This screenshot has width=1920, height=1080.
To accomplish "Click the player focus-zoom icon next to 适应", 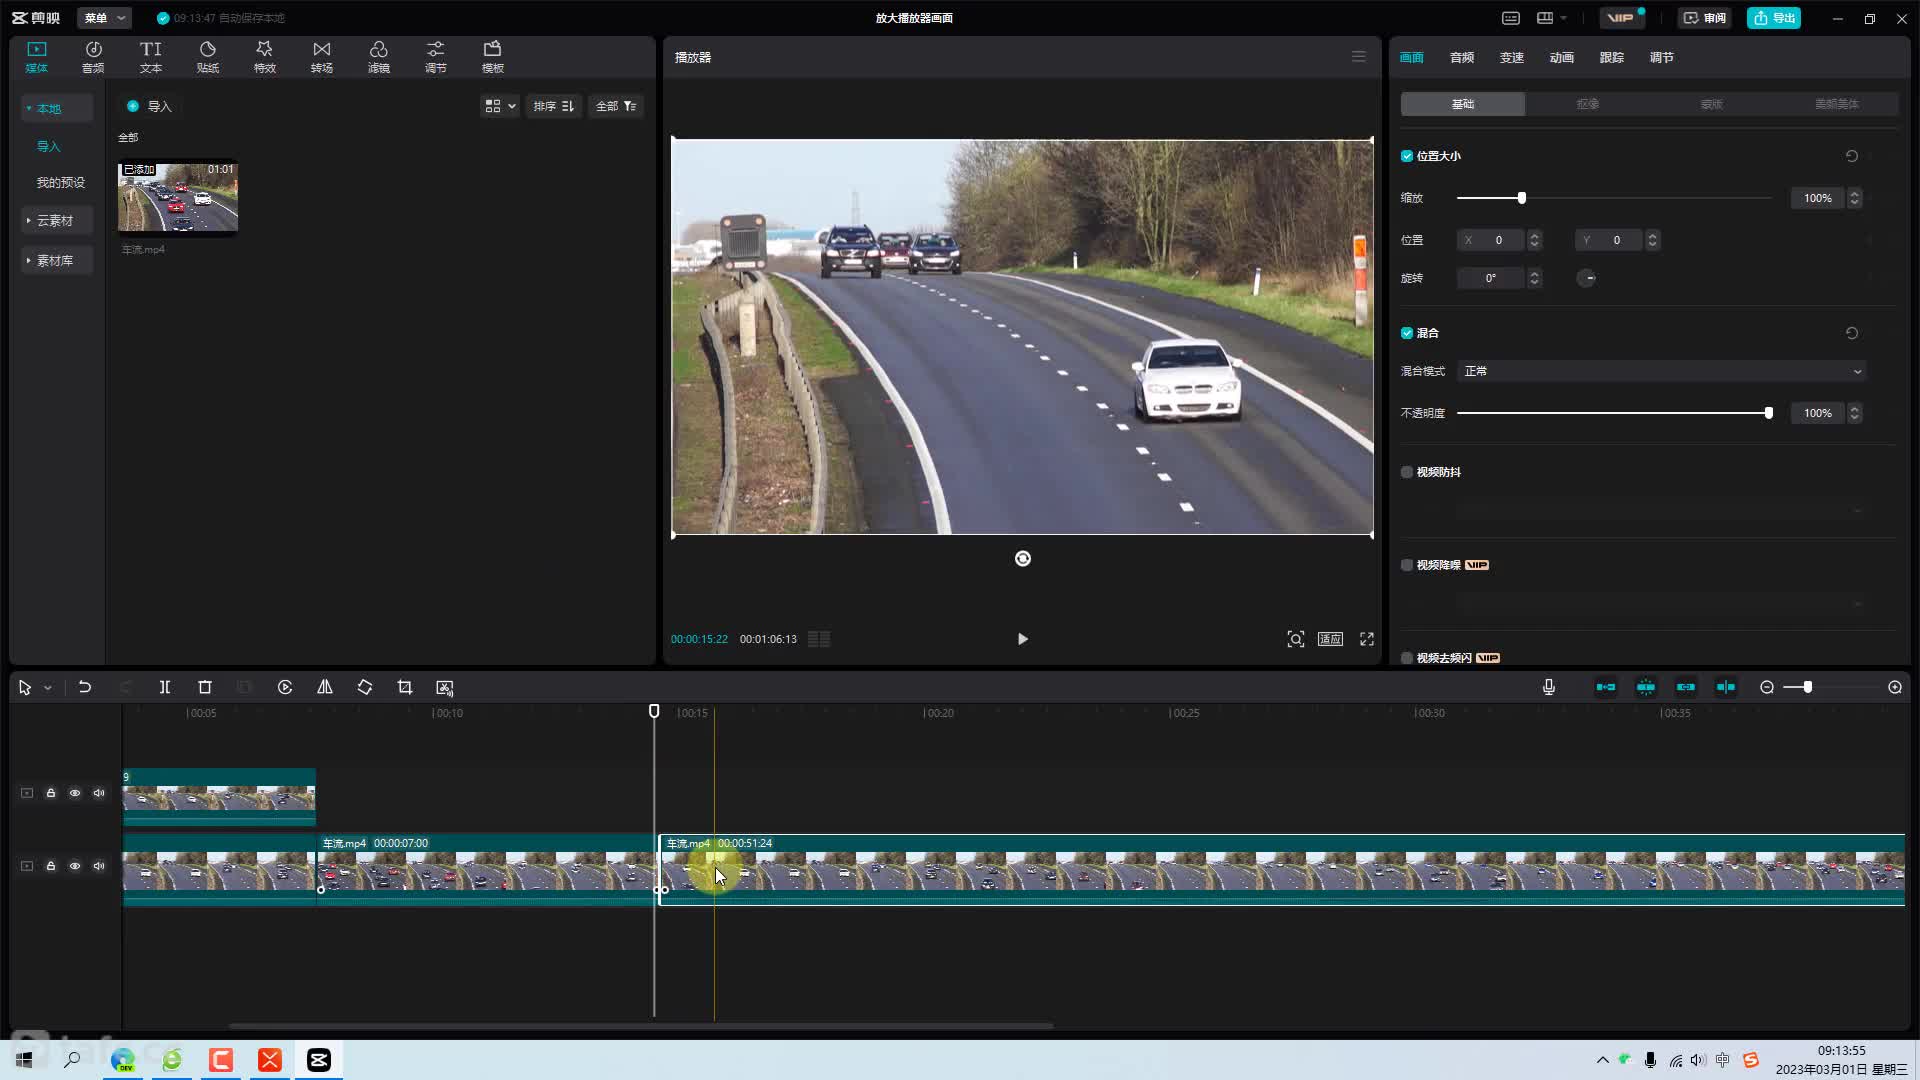I will point(1296,639).
